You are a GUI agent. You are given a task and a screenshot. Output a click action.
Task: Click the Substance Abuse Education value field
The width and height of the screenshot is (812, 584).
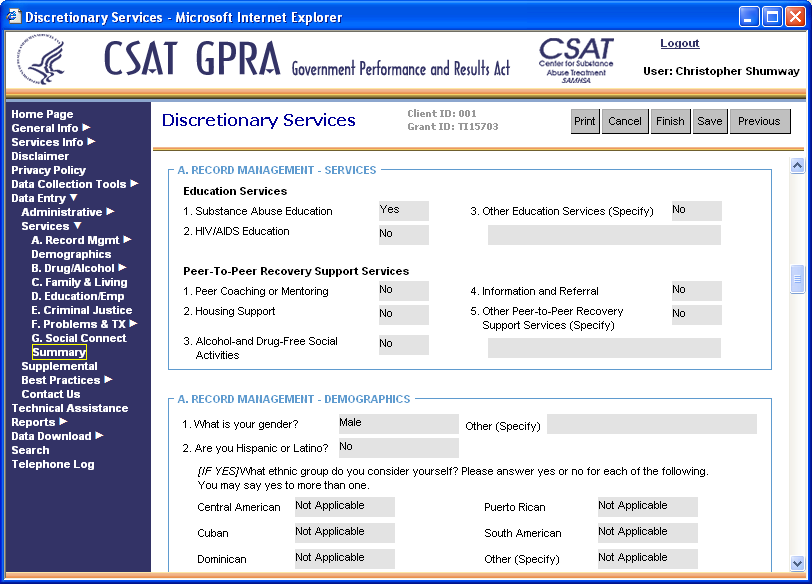pyautogui.click(x=403, y=210)
